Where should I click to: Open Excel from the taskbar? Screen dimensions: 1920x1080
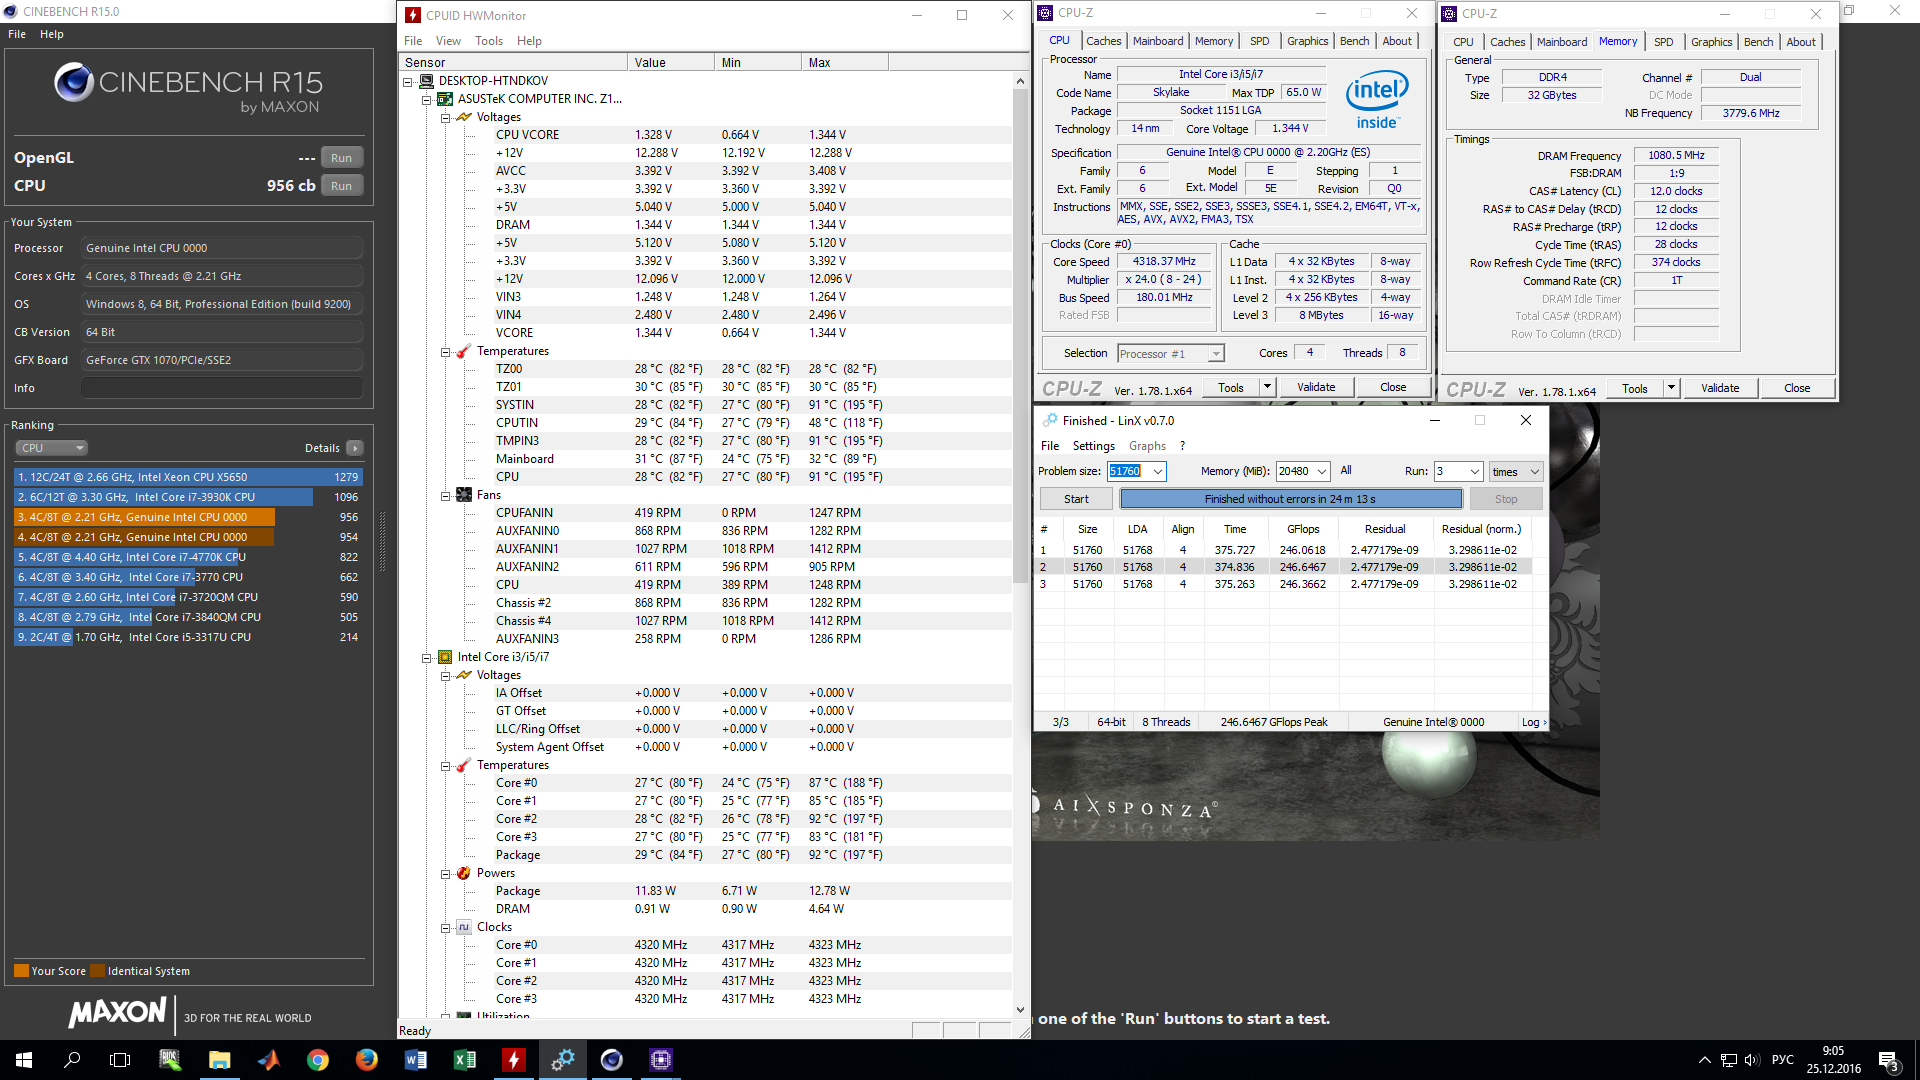point(464,1060)
